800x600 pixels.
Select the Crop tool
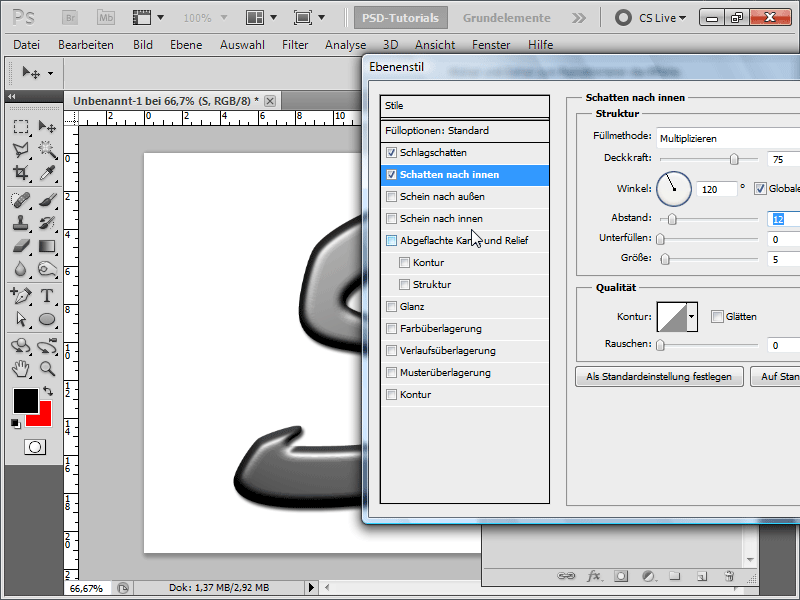pyautogui.click(x=20, y=173)
